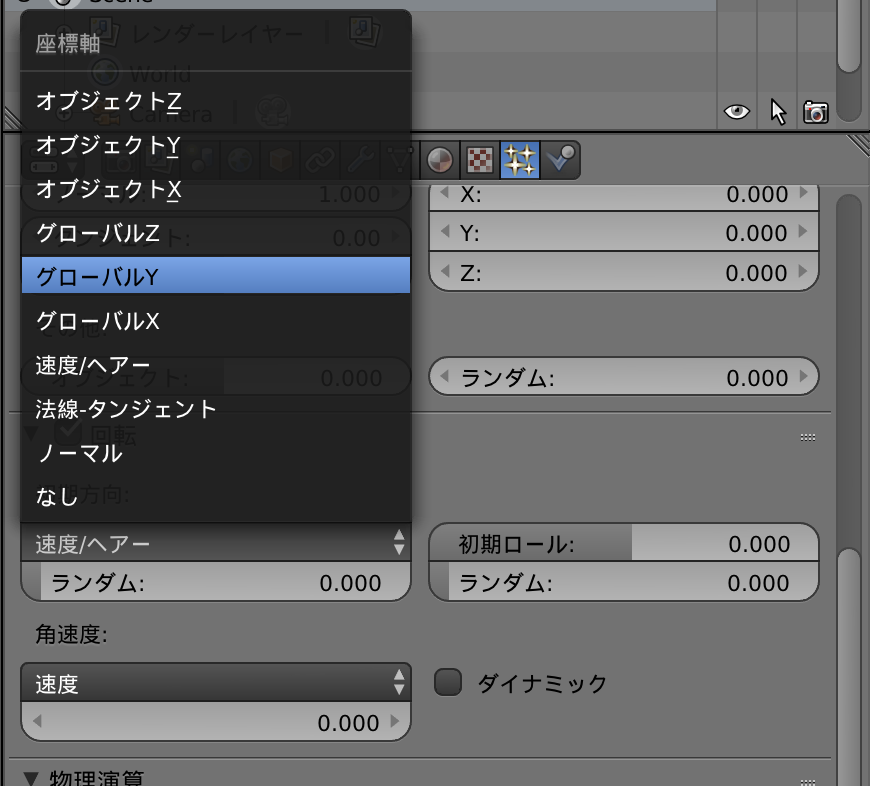Toggle Camera selectability cursor icon

pyautogui.click(x=778, y=112)
